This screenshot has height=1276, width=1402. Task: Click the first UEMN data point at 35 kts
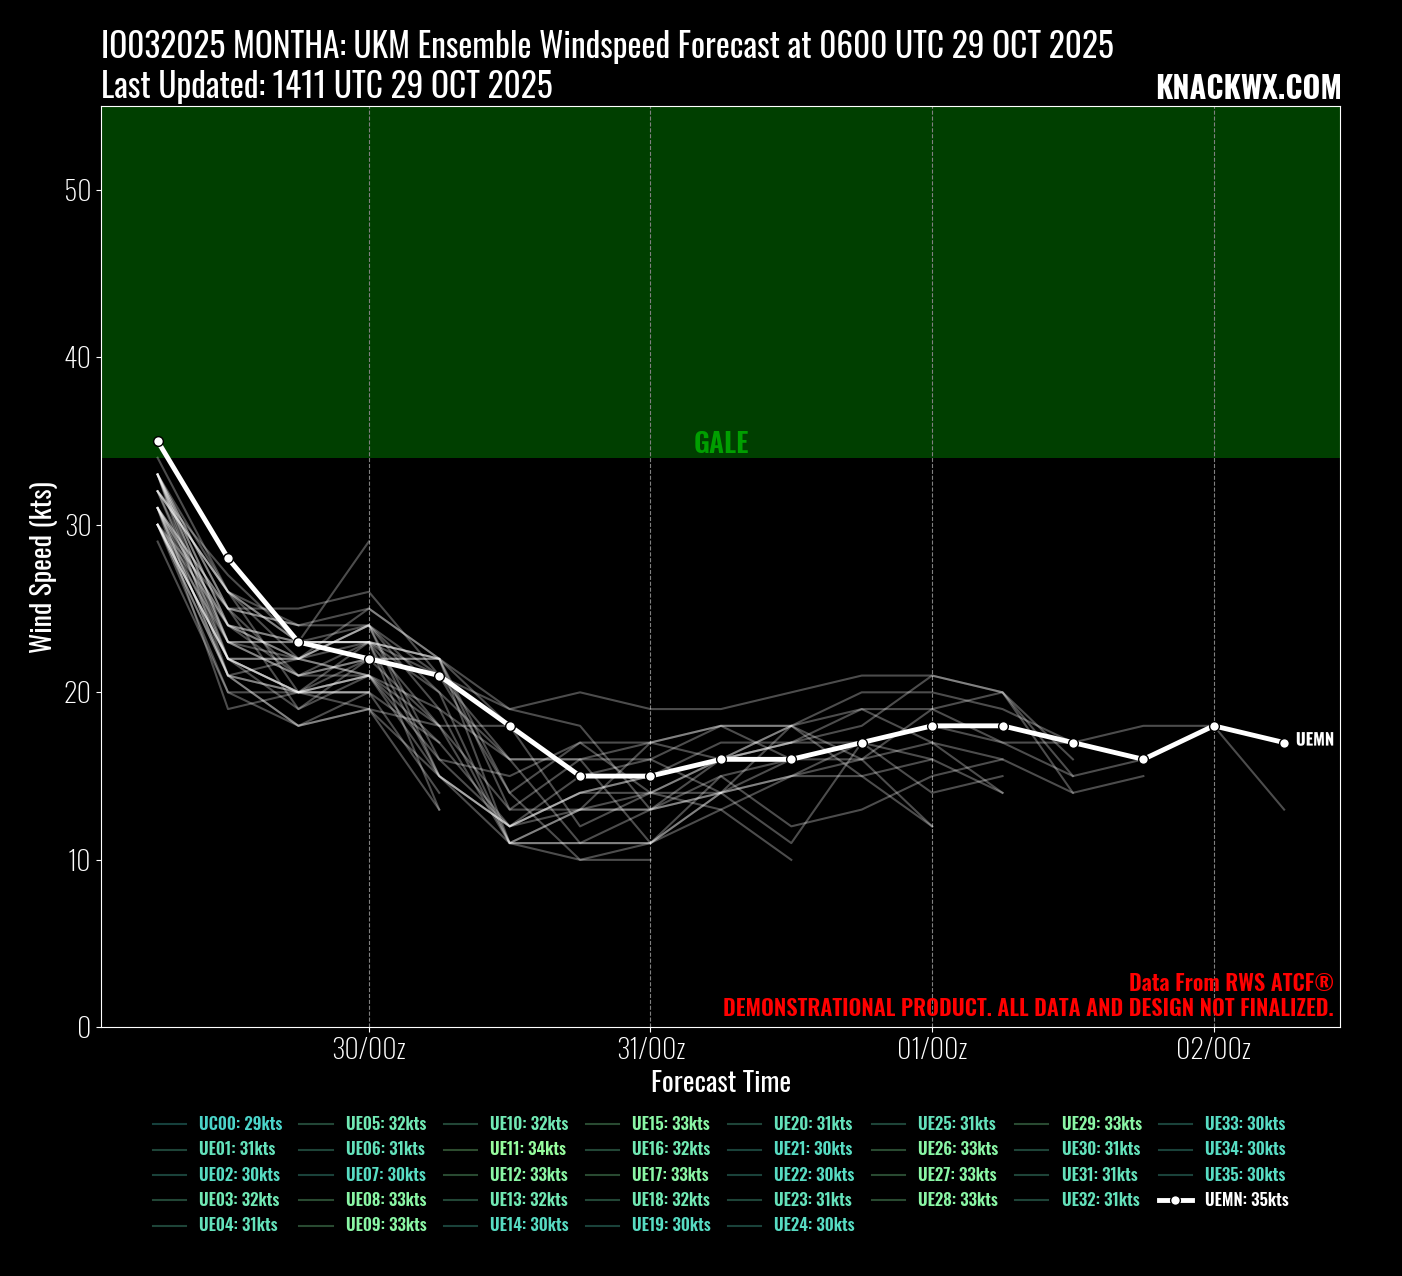click(x=158, y=441)
